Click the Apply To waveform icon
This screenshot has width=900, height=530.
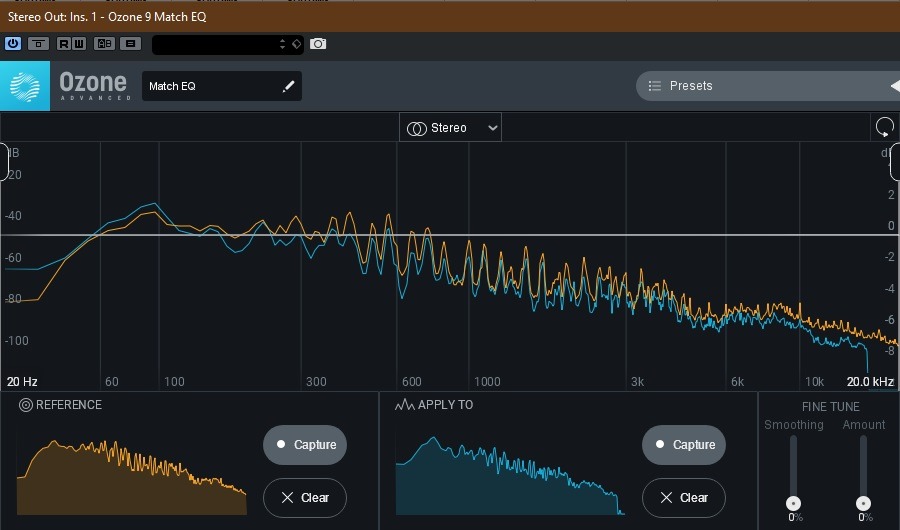click(405, 405)
